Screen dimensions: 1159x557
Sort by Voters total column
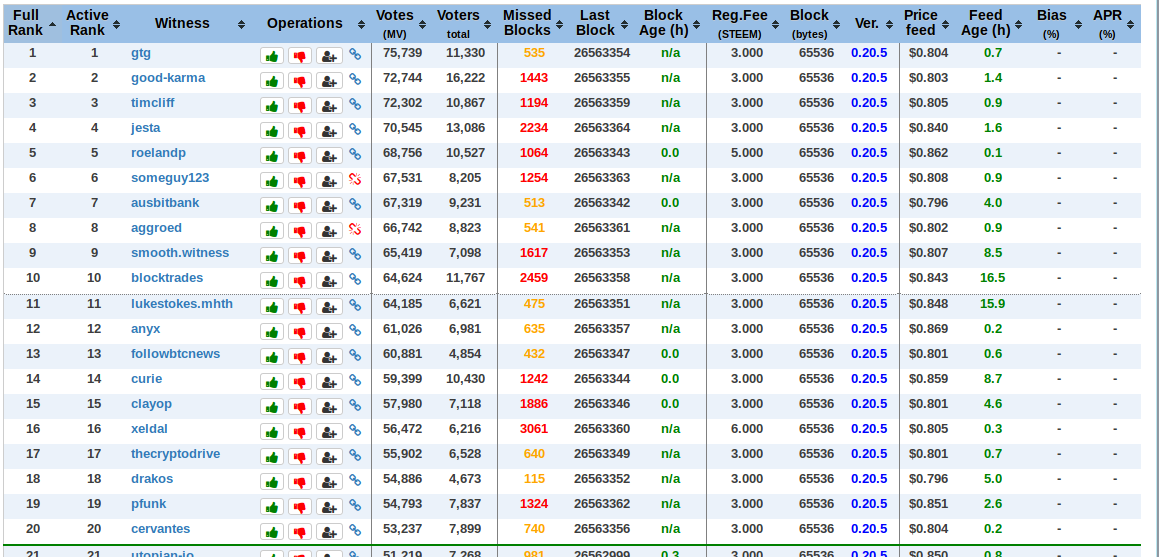462,23
